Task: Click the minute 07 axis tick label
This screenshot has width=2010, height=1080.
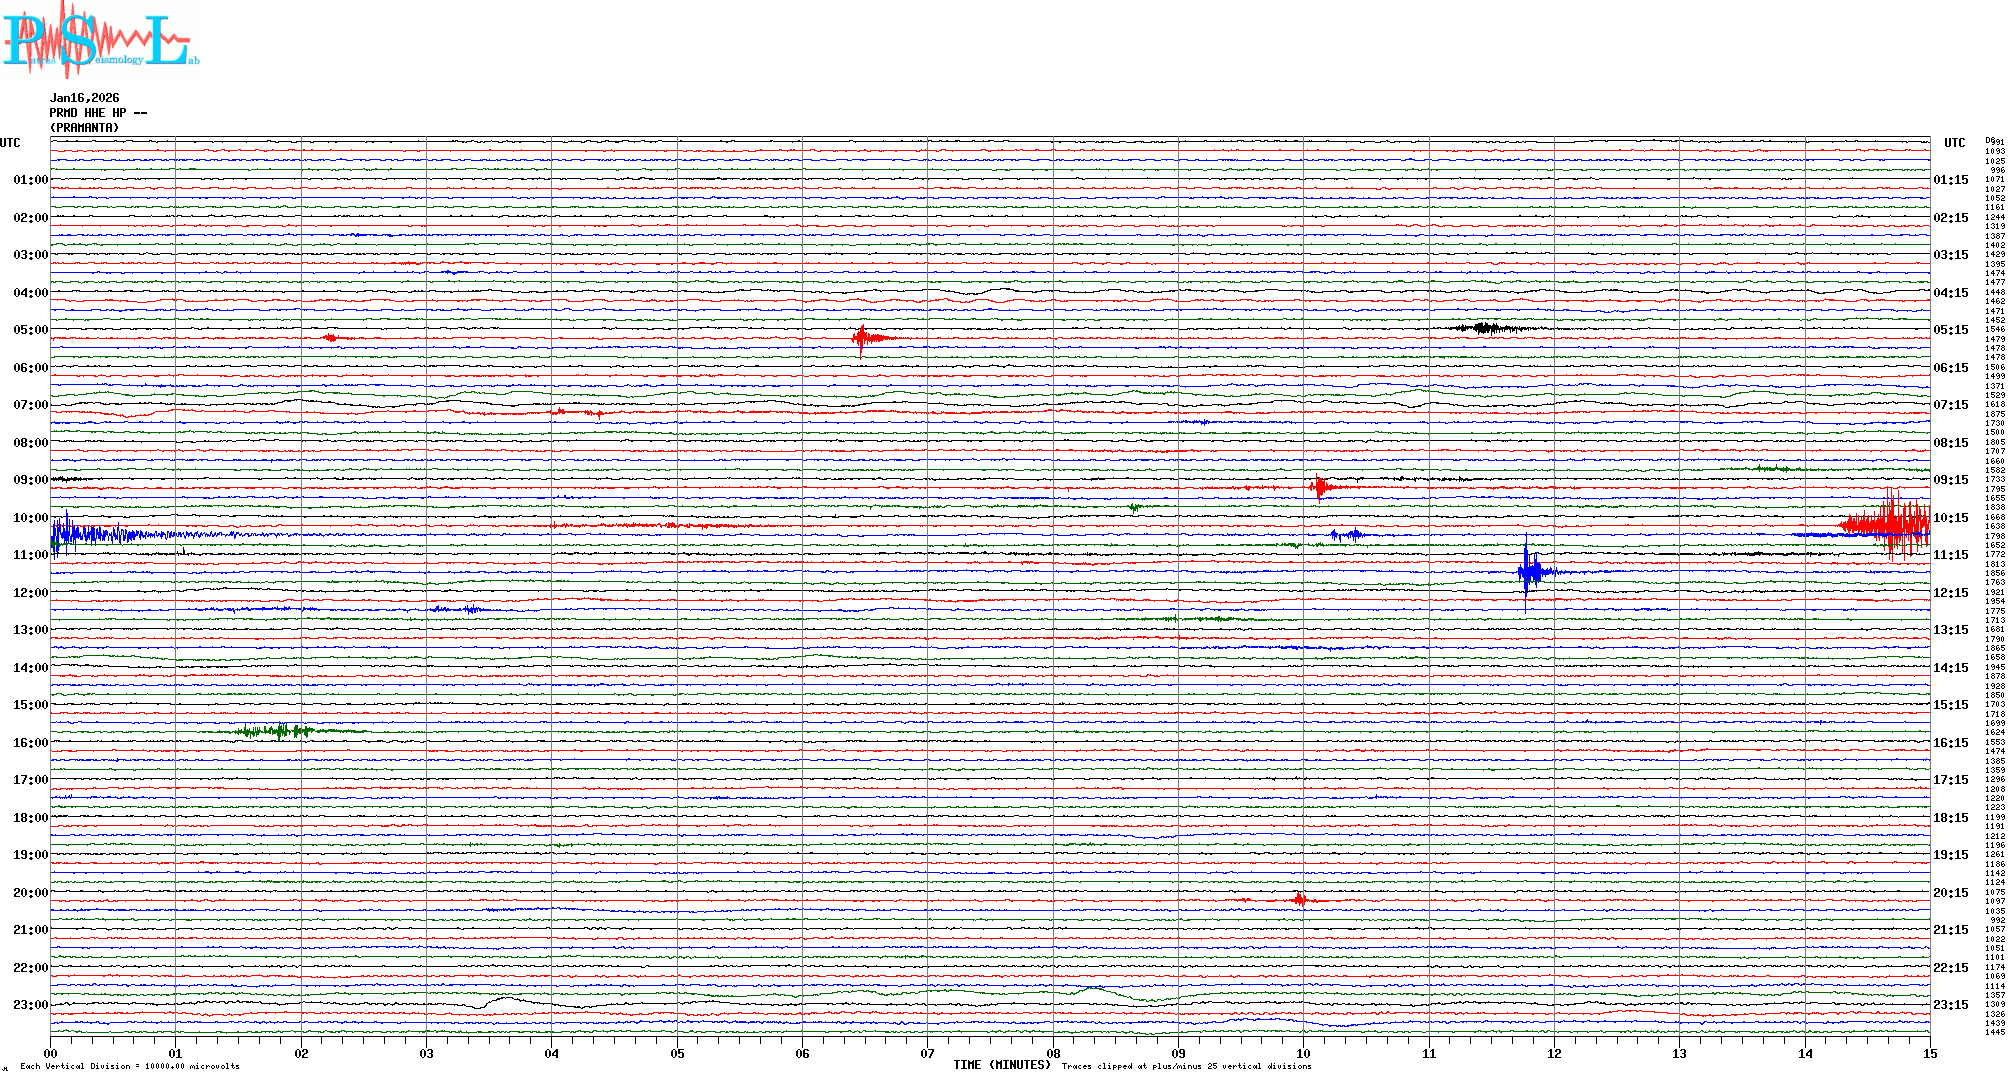Action: pos(927,1053)
